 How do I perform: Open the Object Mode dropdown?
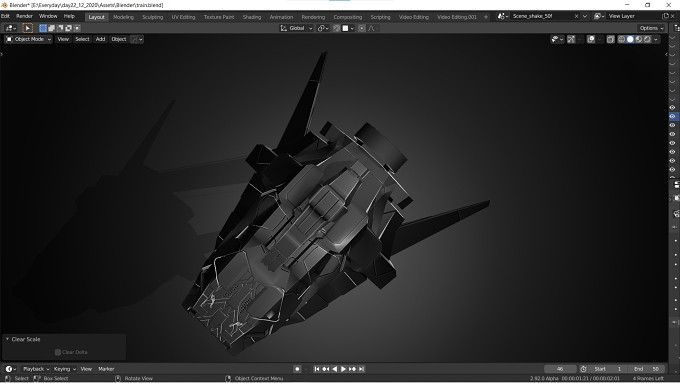(29, 39)
